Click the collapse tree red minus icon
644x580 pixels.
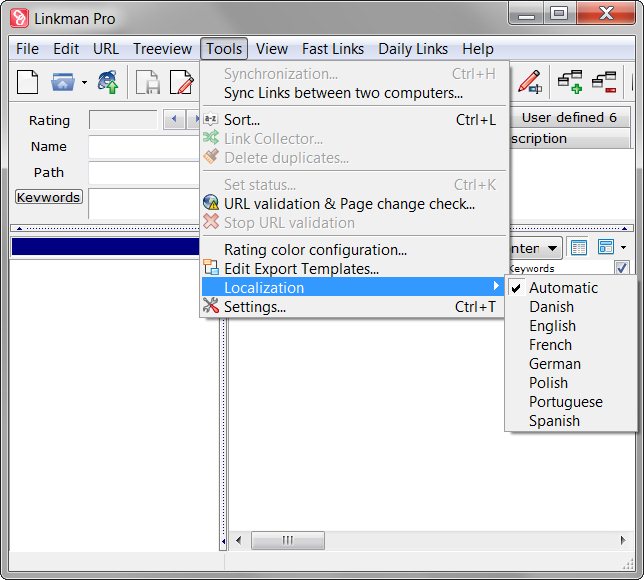point(604,81)
